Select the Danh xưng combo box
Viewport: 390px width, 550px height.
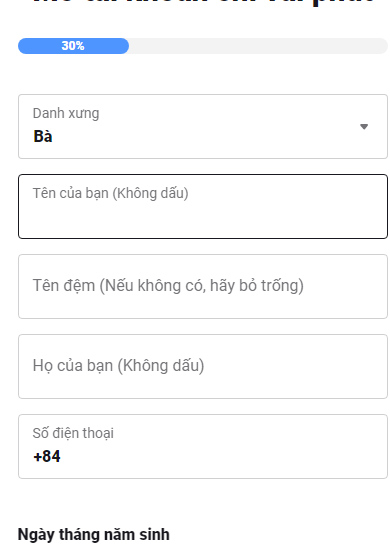tap(203, 126)
